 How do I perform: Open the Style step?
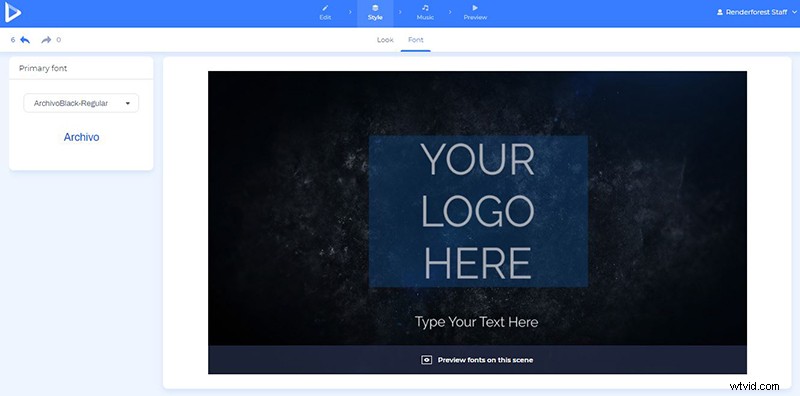(x=375, y=13)
